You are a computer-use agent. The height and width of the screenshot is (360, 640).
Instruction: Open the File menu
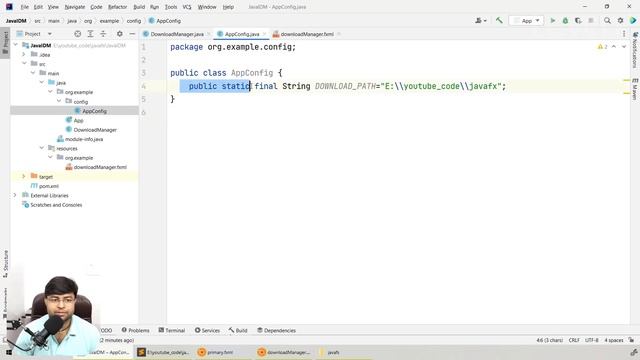[24, 7]
